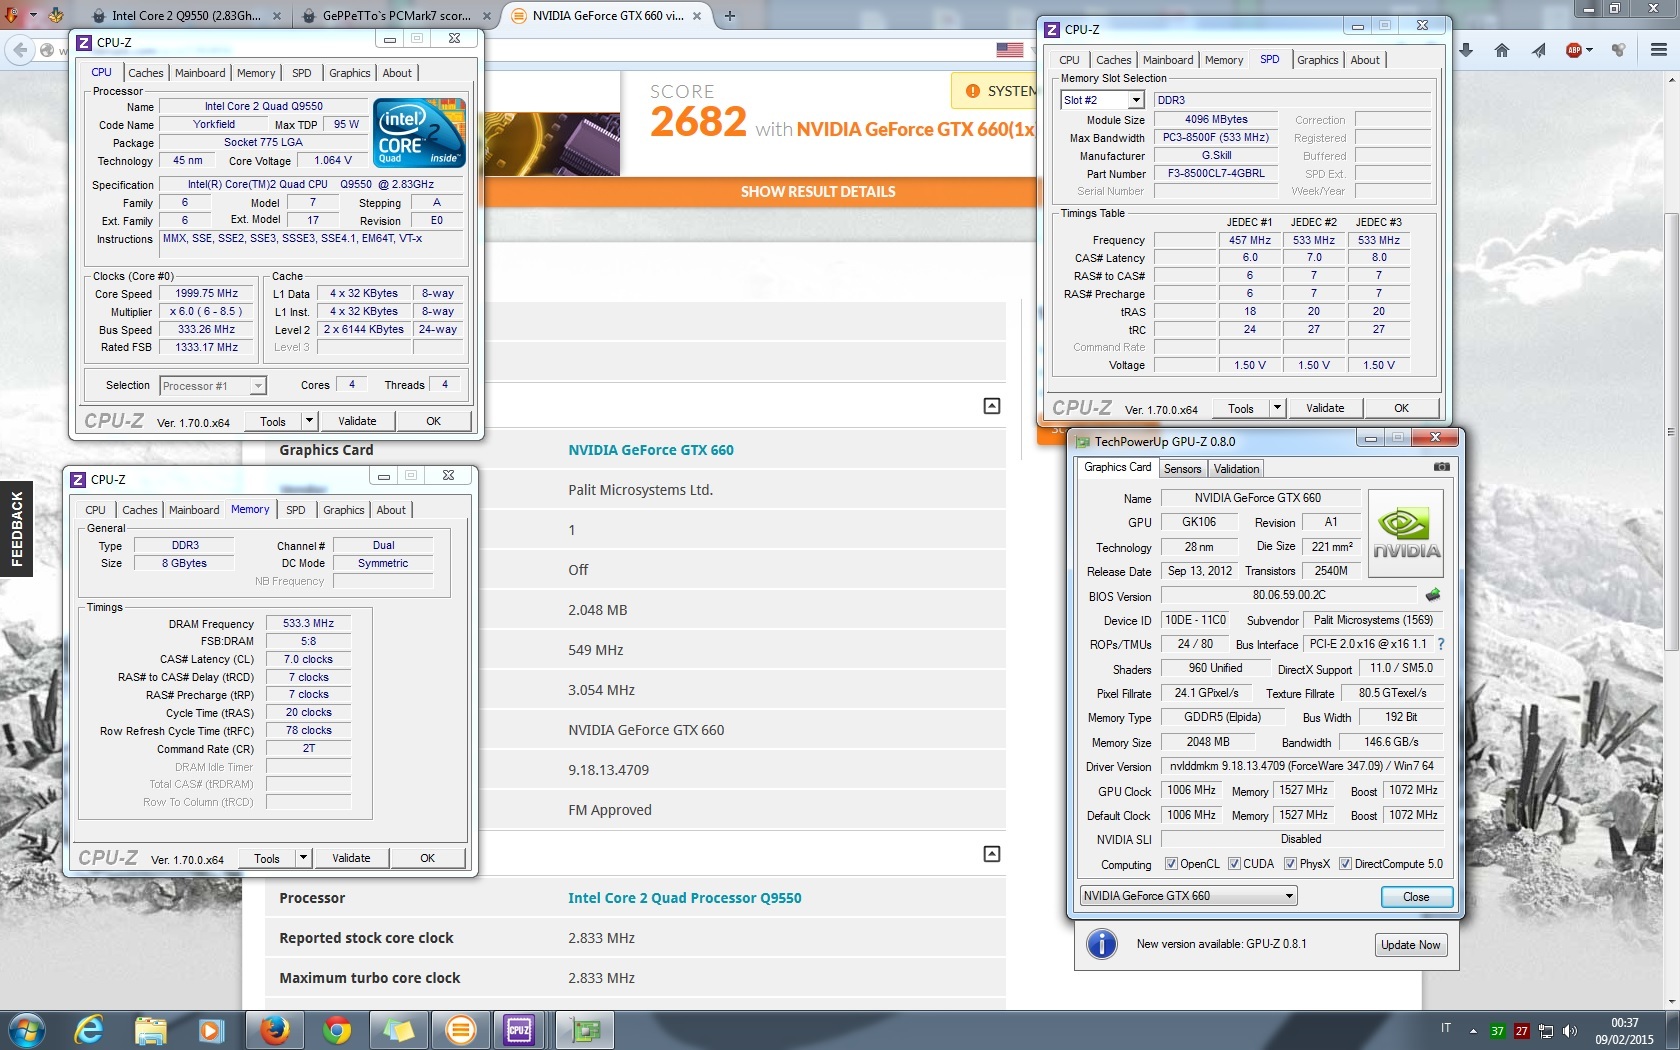Click Update Now button in GPU-Z
Screen dimensions: 1680x1050
click(x=1410, y=945)
